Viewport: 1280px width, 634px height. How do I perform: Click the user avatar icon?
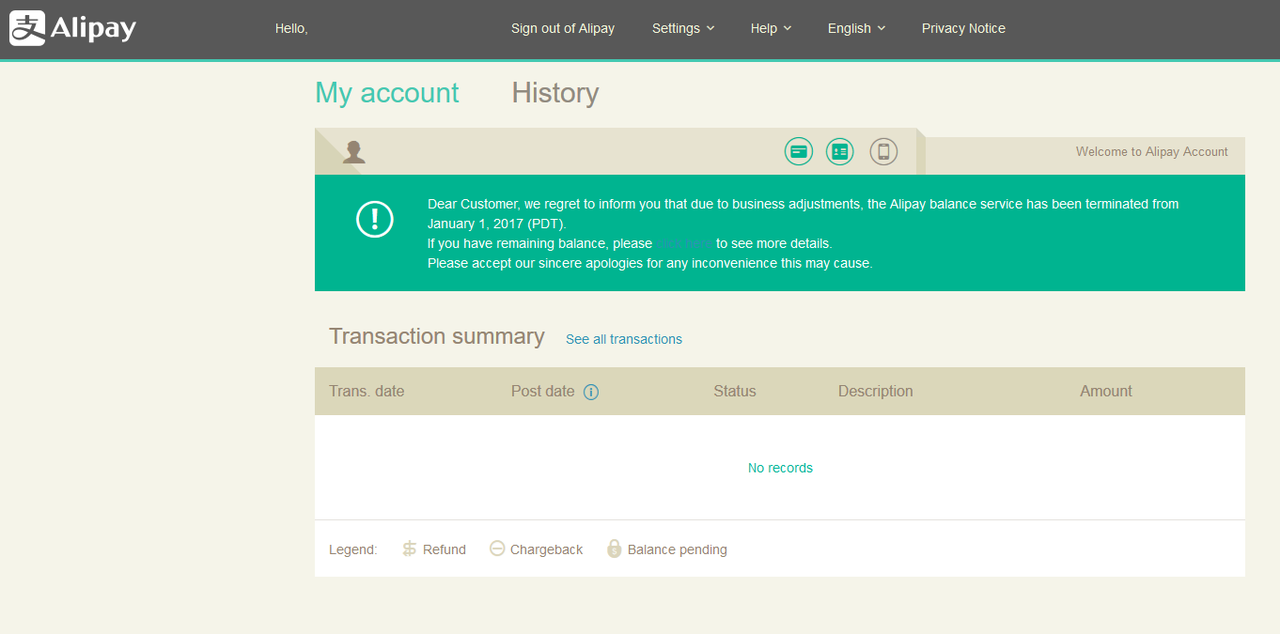pyautogui.click(x=353, y=152)
